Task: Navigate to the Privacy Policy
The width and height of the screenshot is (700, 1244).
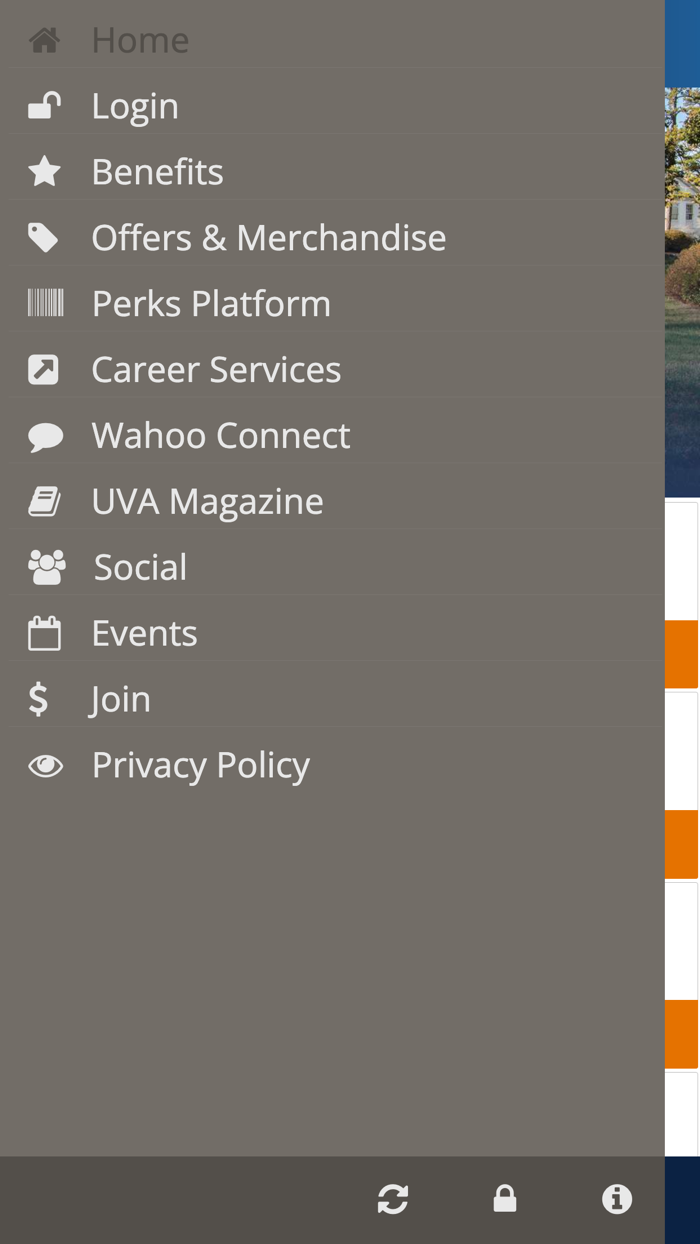Action: (x=200, y=765)
